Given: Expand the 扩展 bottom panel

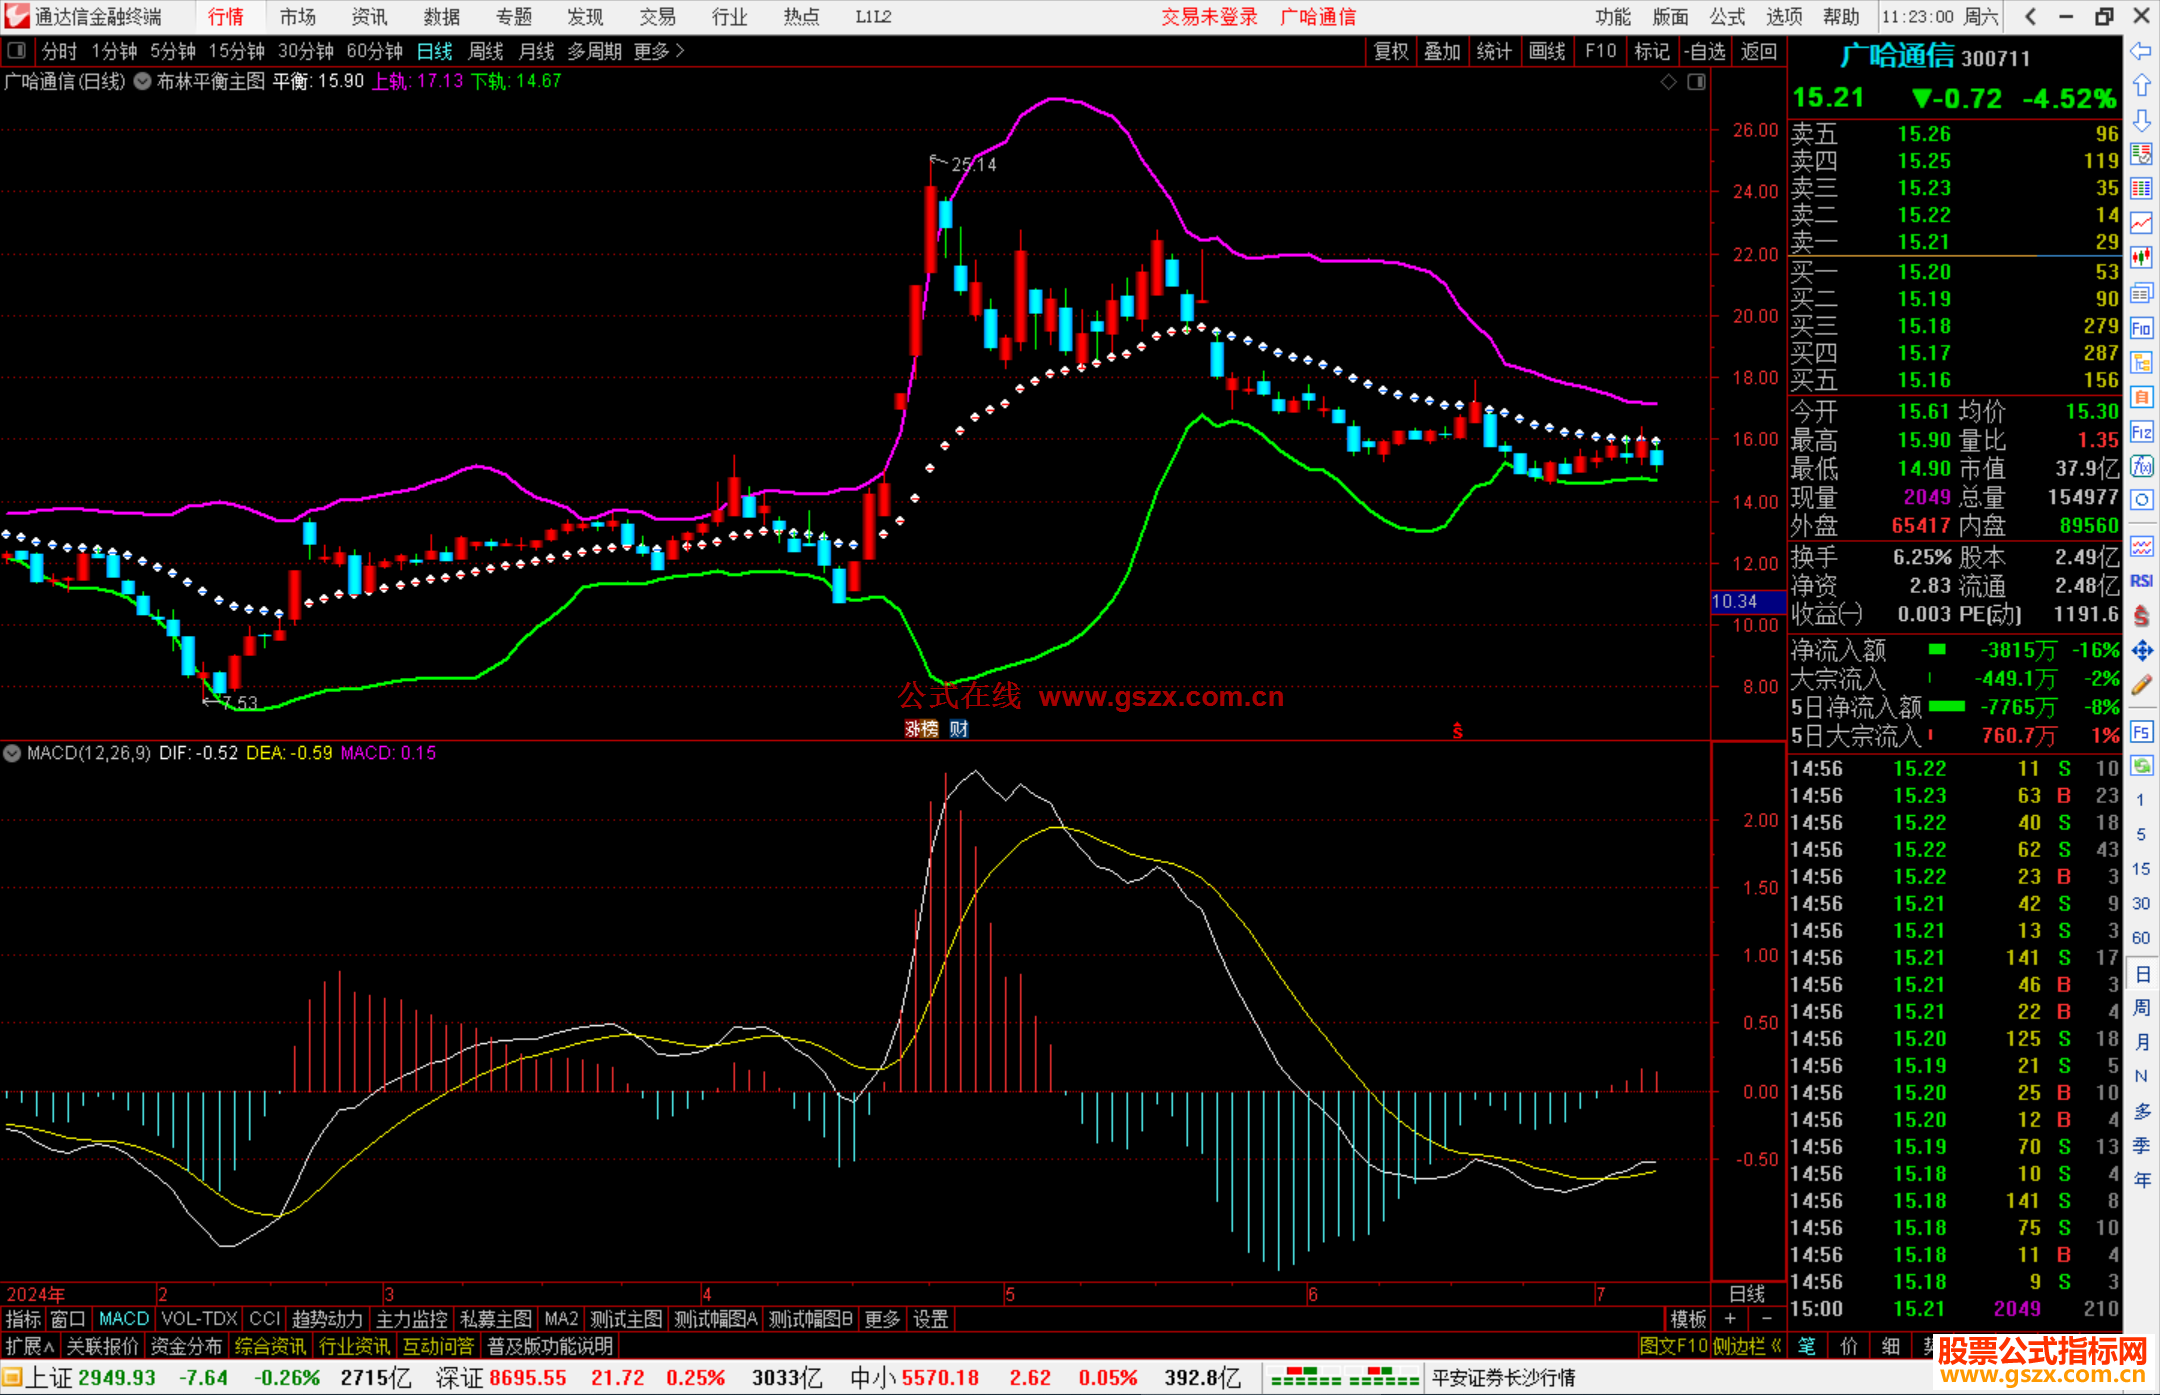Looking at the screenshot, I should (30, 1346).
